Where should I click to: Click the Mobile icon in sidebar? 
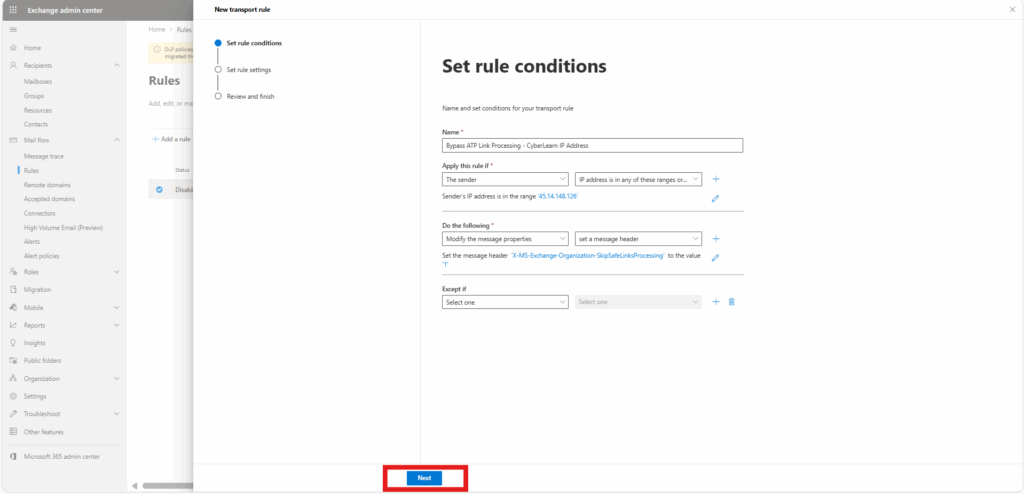[x=13, y=307]
